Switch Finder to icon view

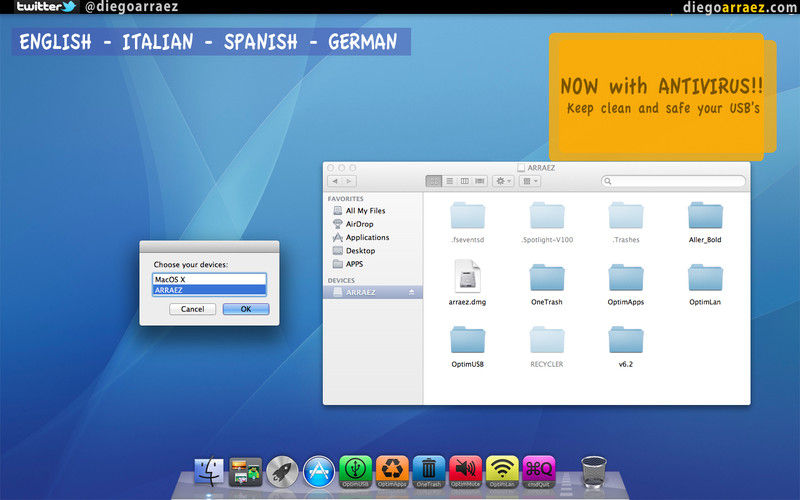[434, 181]
